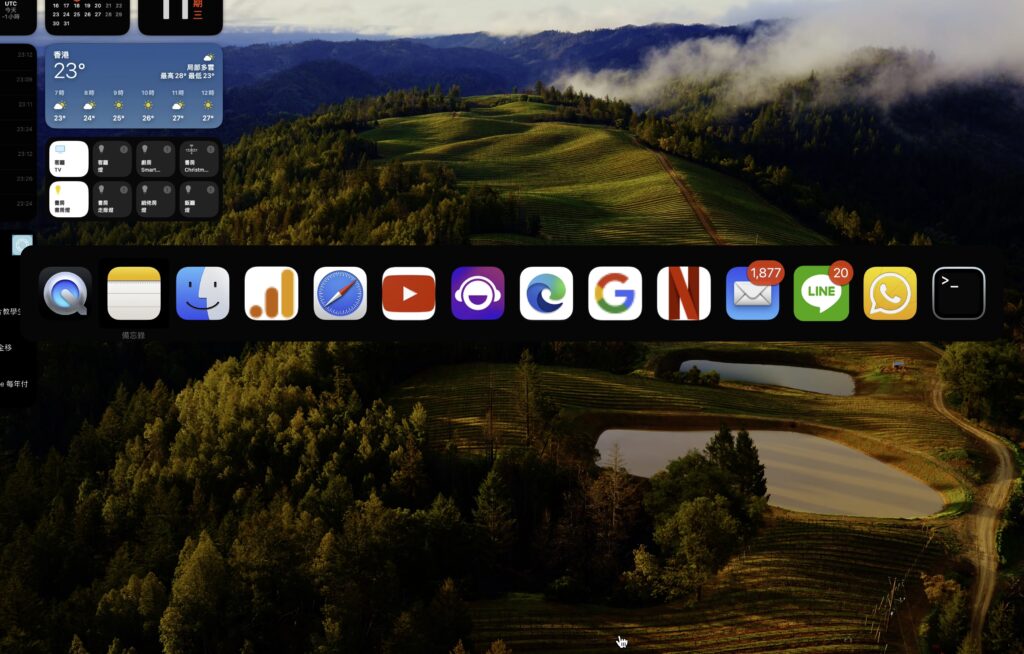Launch Microsoft Edge from the Dock
Screen dimensions: 1024x654
click(547, 291)
